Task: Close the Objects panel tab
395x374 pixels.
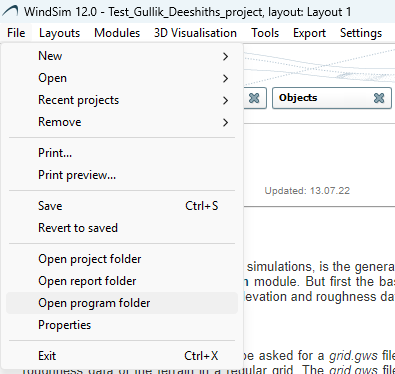Action: [379, 98]
